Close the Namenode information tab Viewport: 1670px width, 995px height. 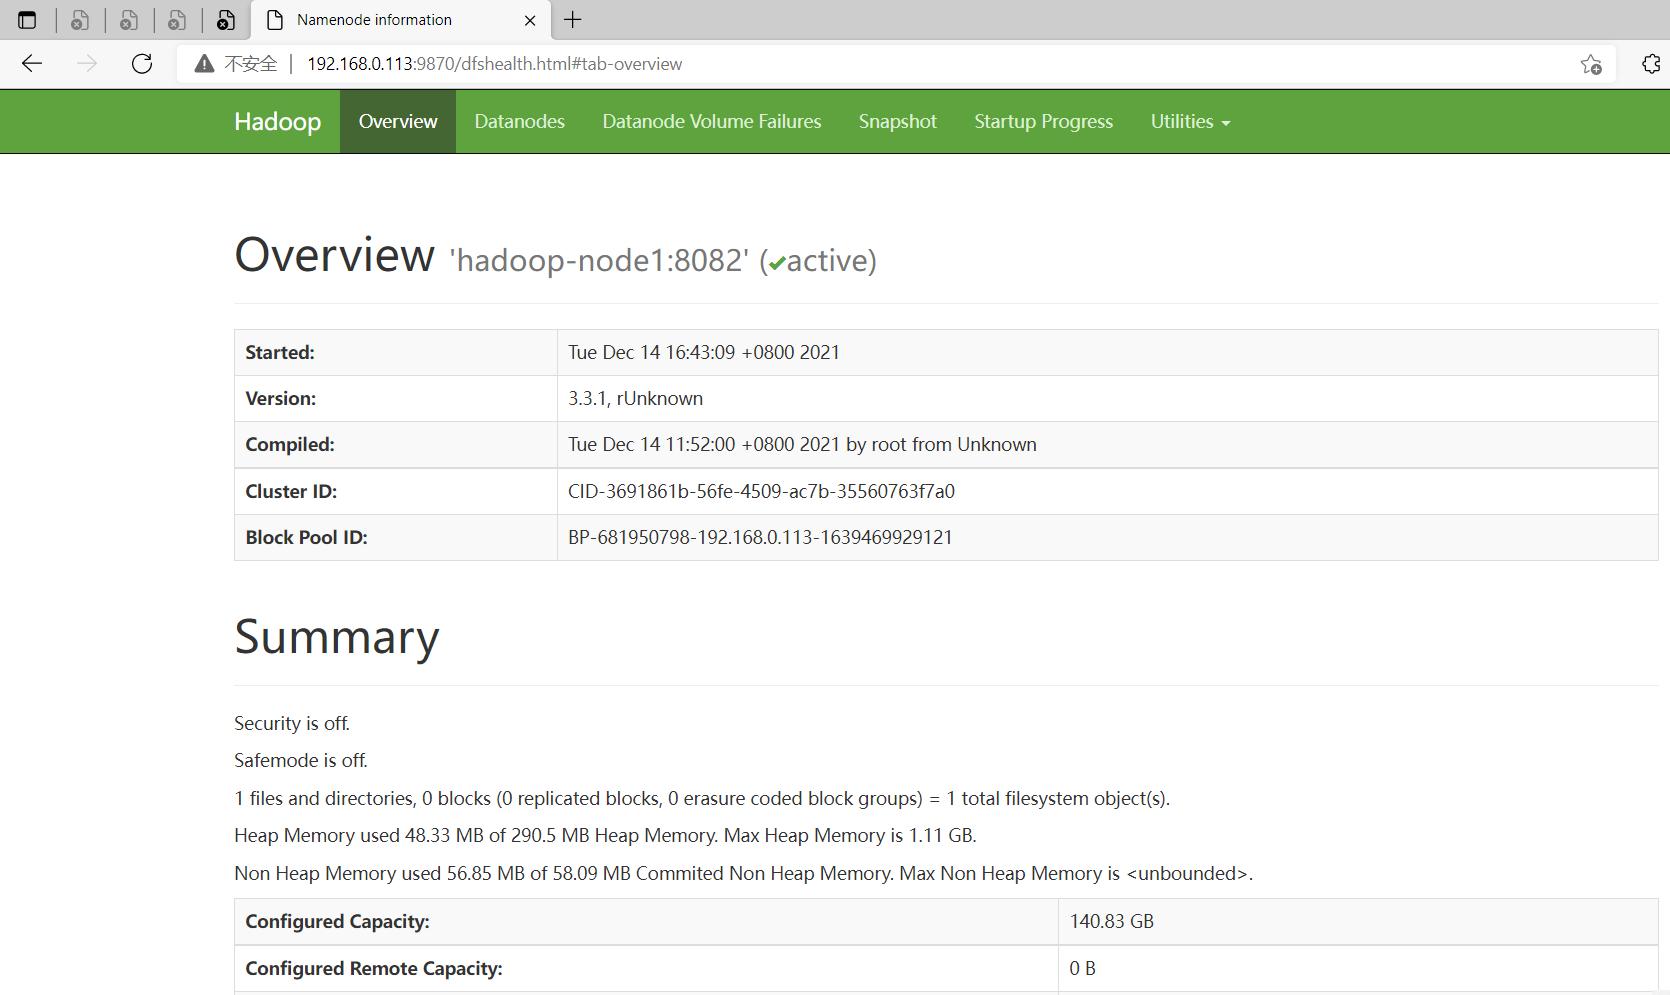pyautogui.click(x=530, y=19)
